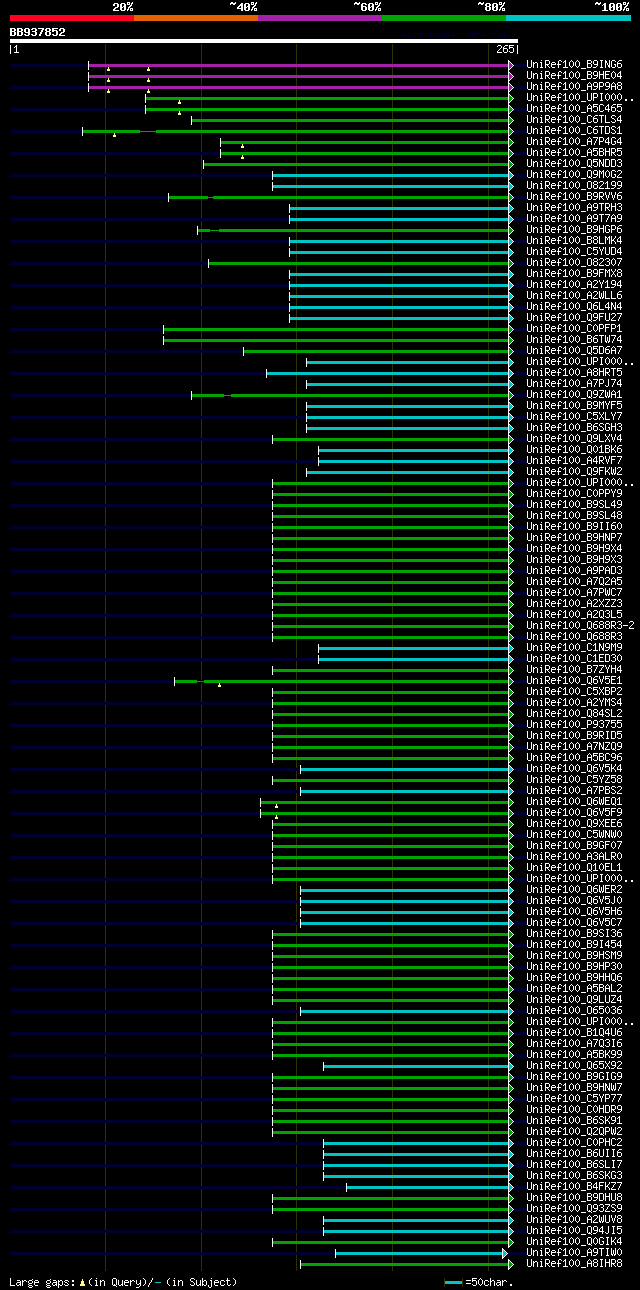Open hit UniRef100_C6TDS1
640x1290 pixels.
click(x=574, y=131)
